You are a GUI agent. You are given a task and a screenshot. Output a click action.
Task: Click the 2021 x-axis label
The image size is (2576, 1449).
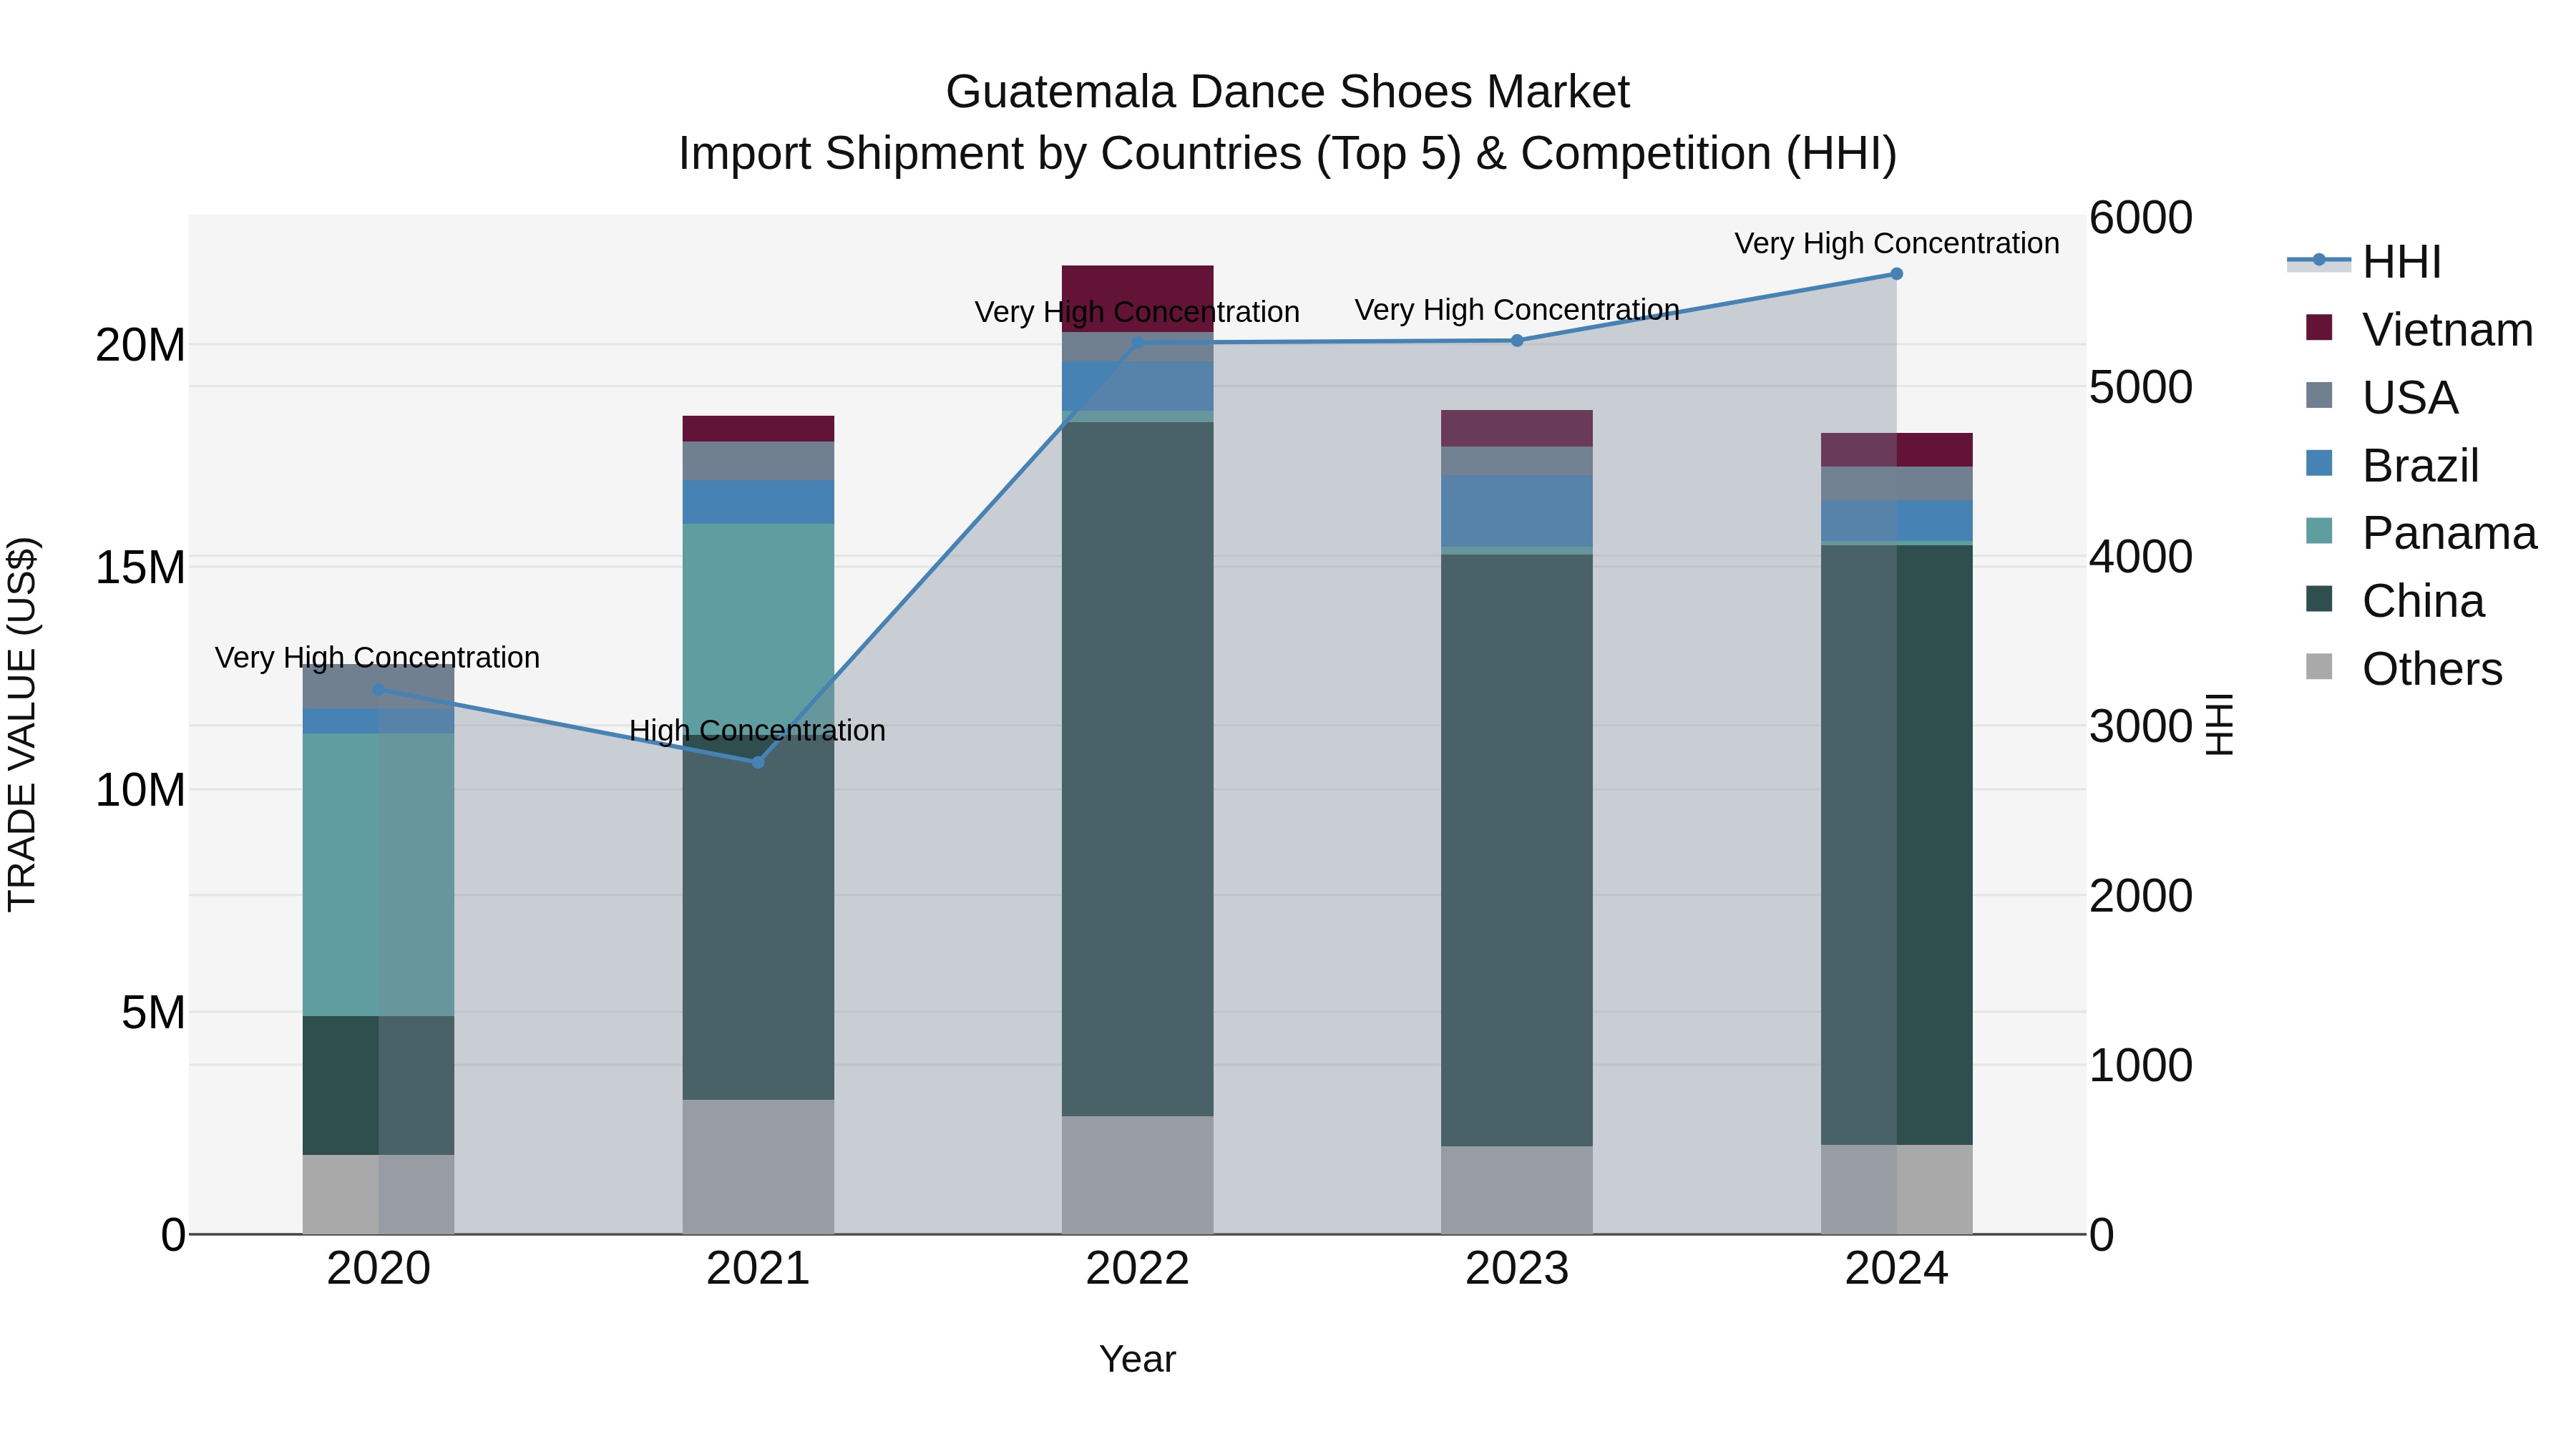(758, 1269)
